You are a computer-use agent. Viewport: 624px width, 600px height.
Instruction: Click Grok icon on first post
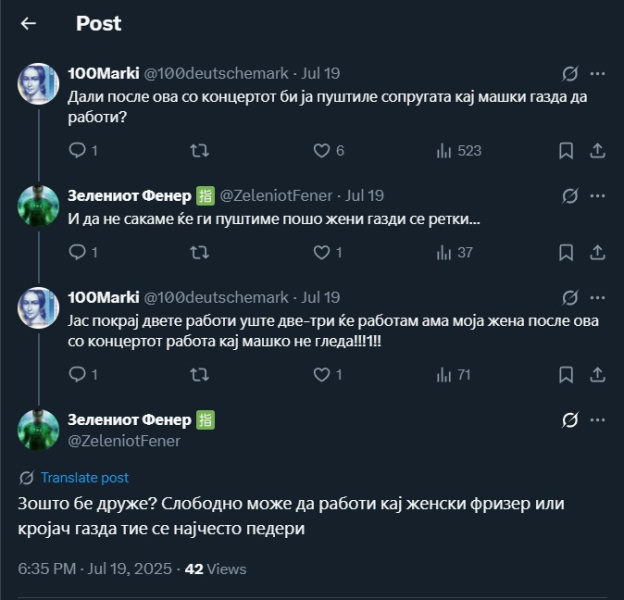coord(569,73)
